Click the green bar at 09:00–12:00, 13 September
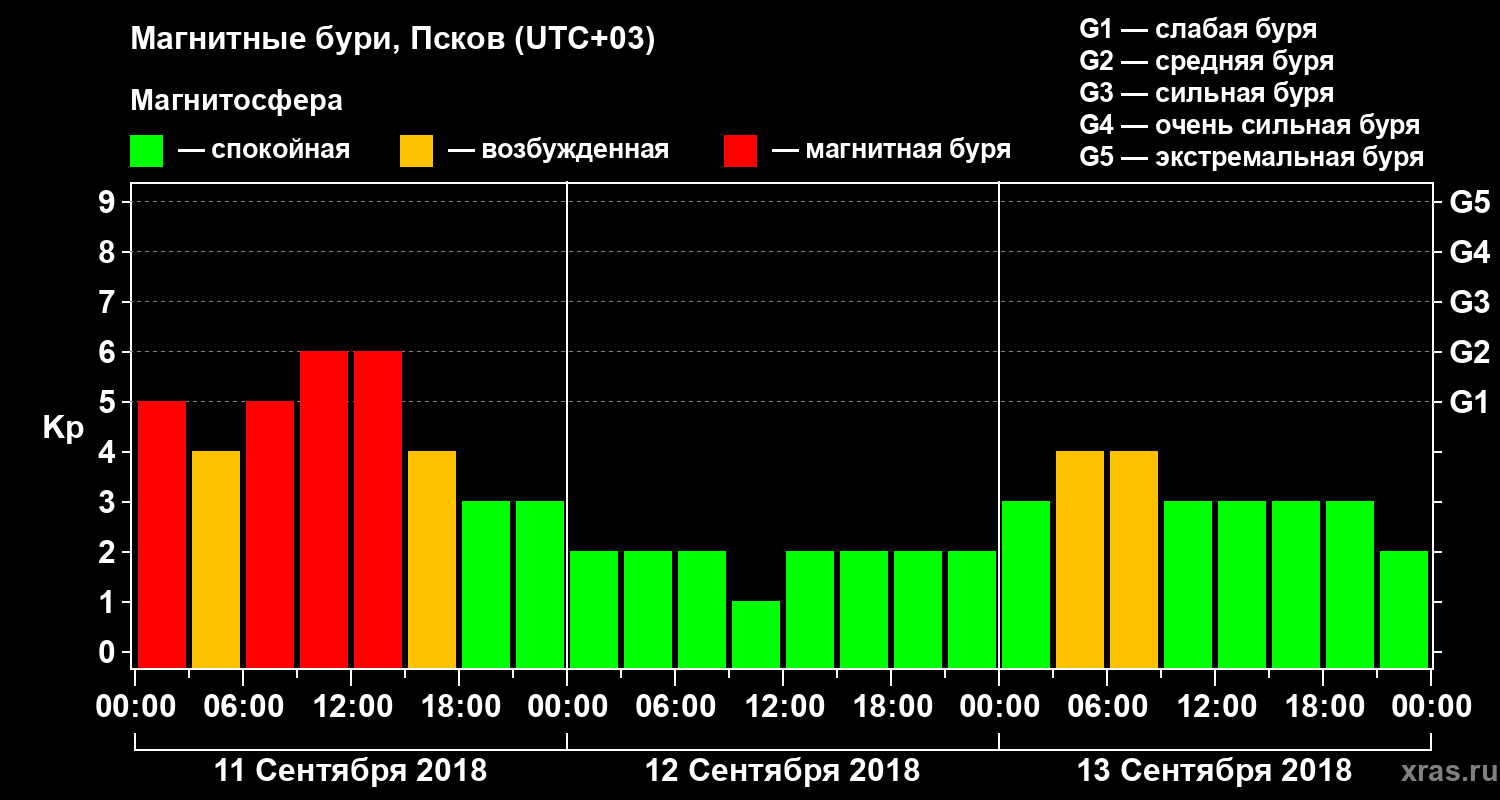The height and width of the screenshot is (800, 1500). tap(1188, 584)
